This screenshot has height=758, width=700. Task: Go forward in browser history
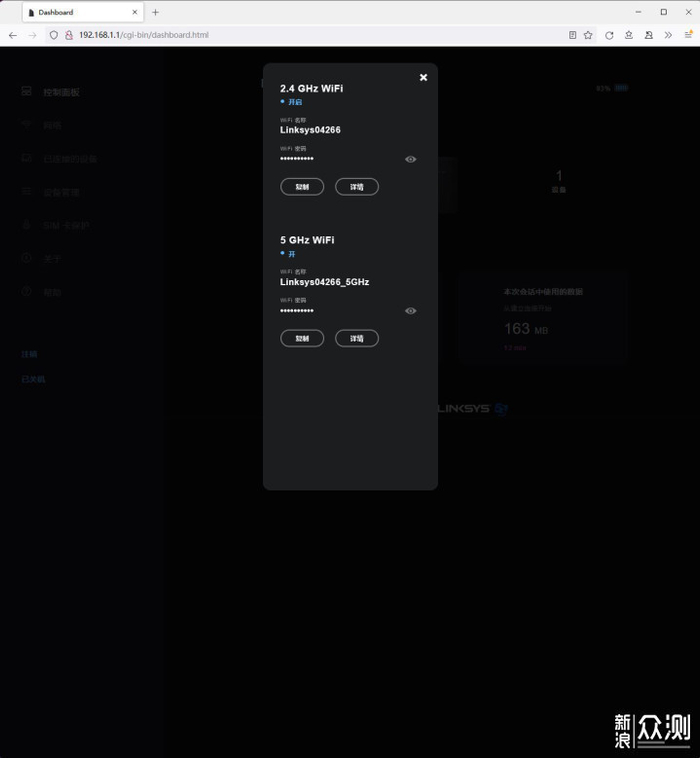coord(32,35)
